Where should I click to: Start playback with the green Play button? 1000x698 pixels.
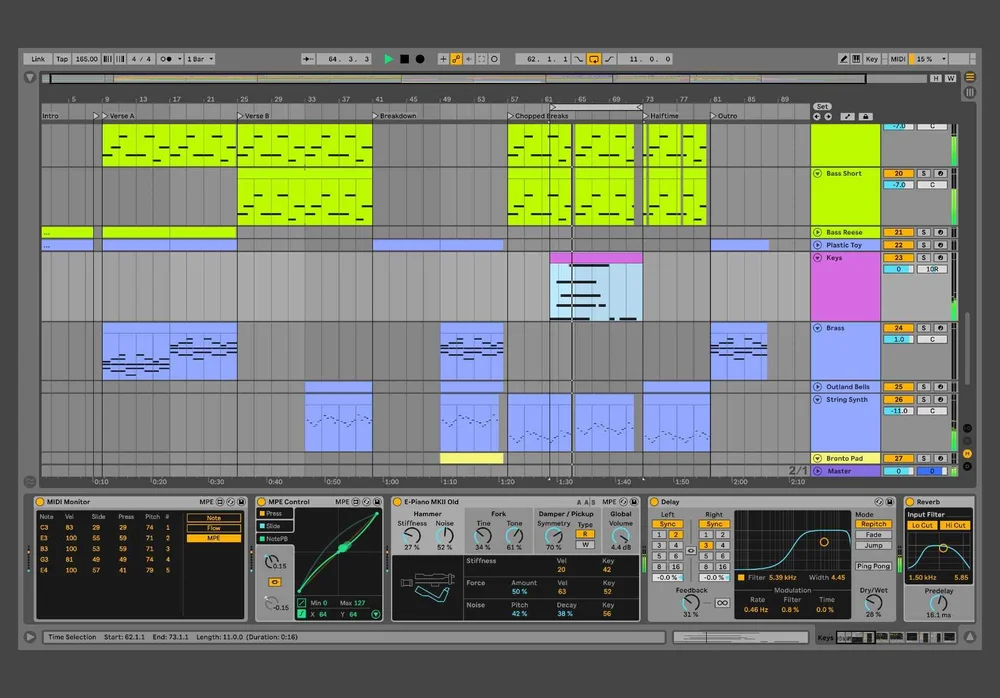(x=388, y=59)
